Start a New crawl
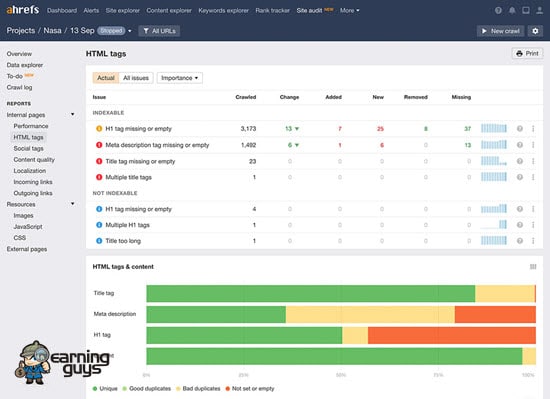Image resolution: width=550 pixels, height=399 pixels. coord(501,31)
